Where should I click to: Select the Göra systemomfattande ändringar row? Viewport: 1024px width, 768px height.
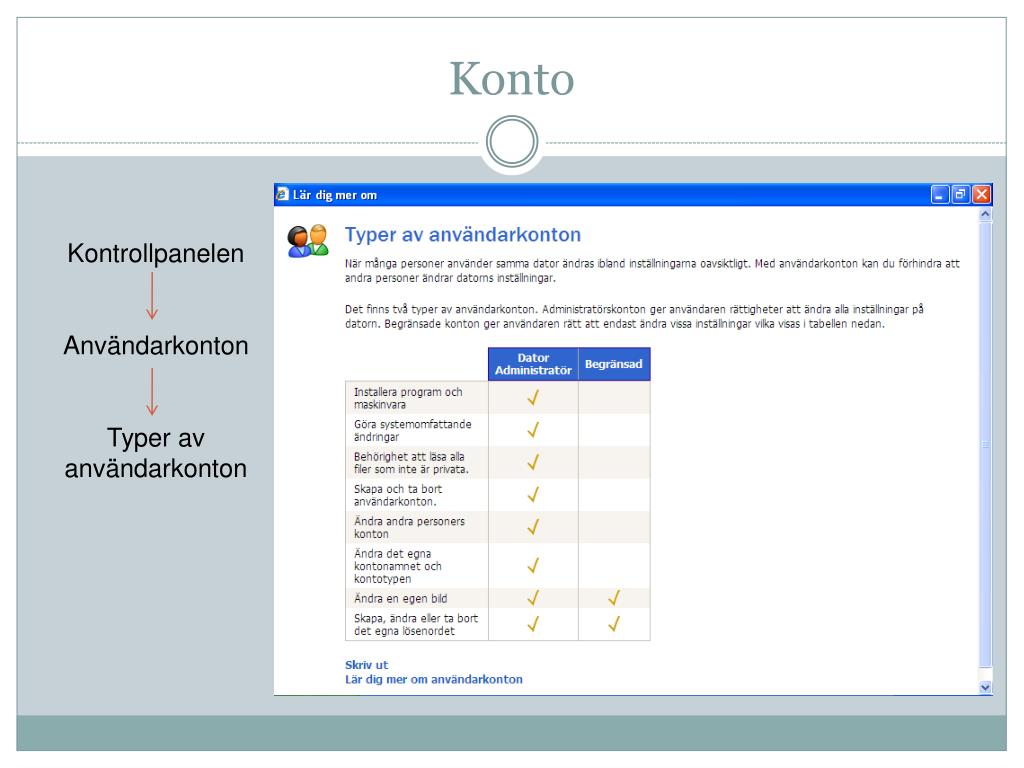(x=498, y=430)
